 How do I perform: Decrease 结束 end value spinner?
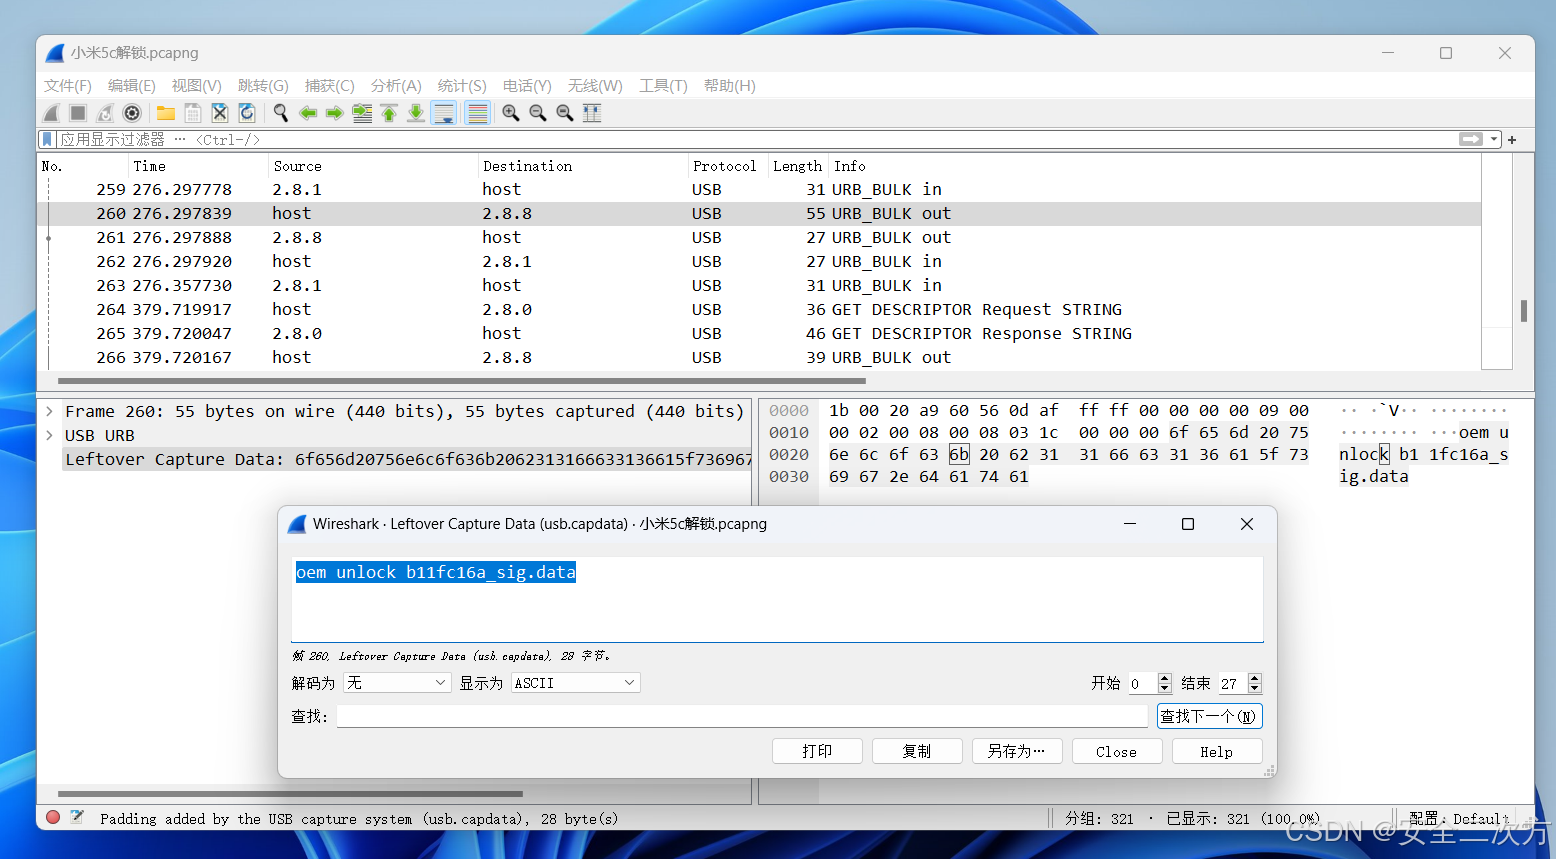point(1255,688)
